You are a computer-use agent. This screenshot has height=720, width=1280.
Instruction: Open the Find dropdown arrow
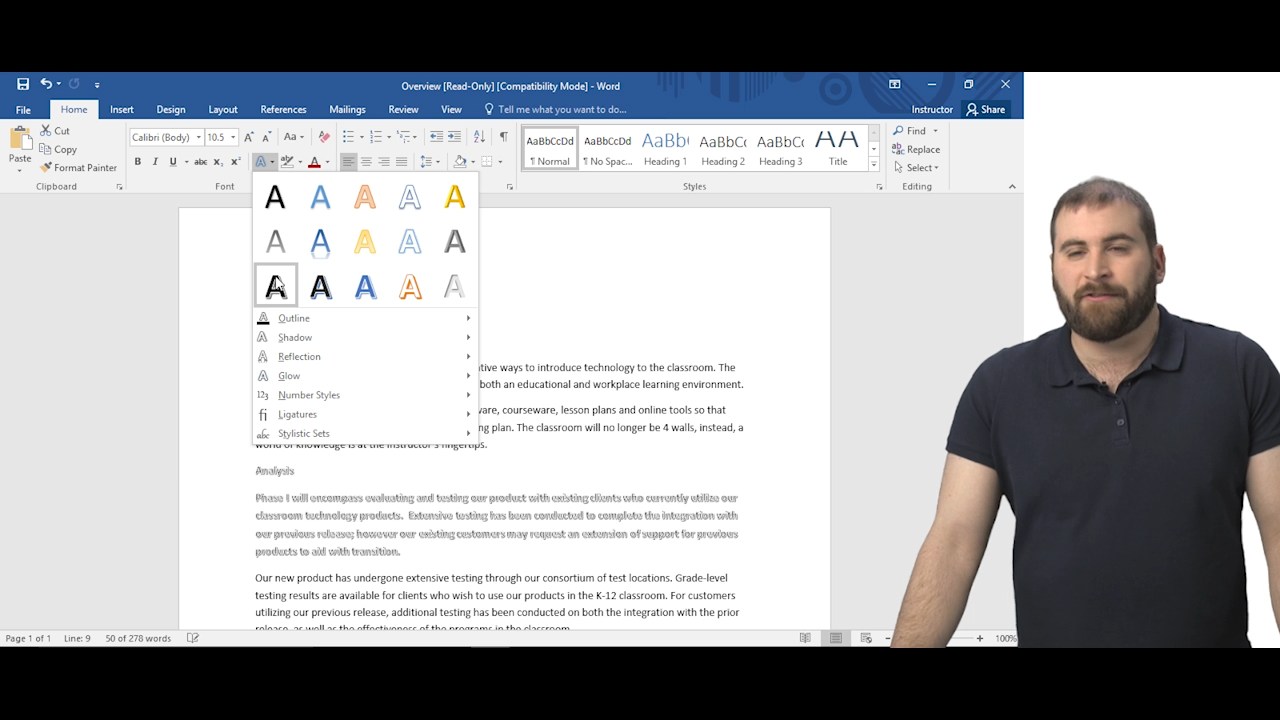(x=936, y=131)
